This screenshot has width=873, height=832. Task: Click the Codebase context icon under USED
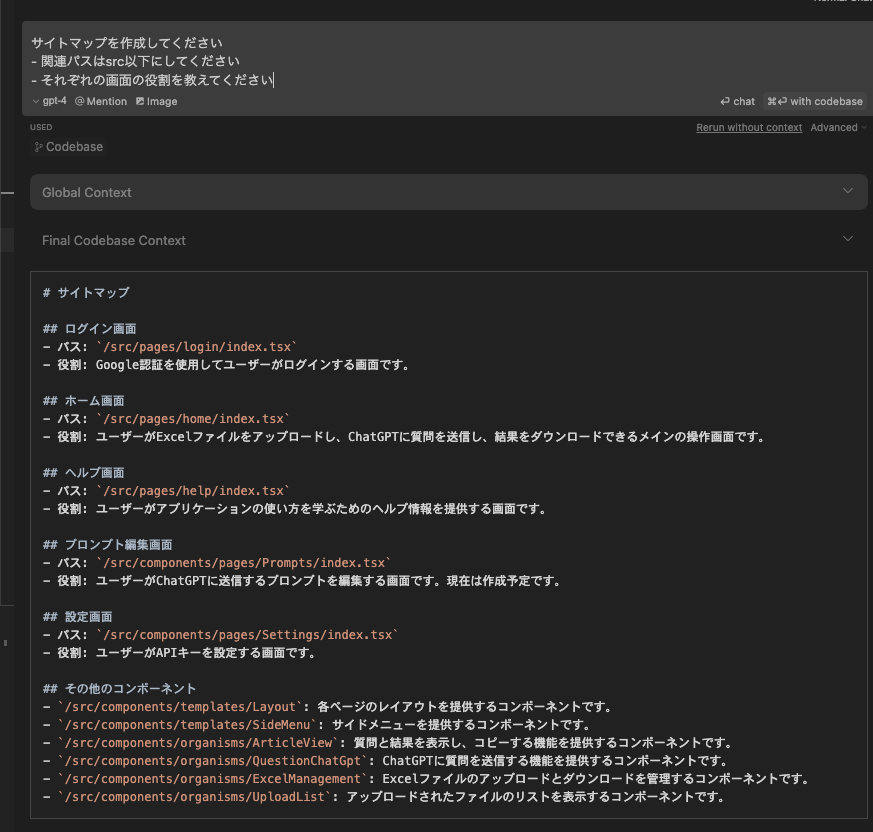[x=40, y=147]
